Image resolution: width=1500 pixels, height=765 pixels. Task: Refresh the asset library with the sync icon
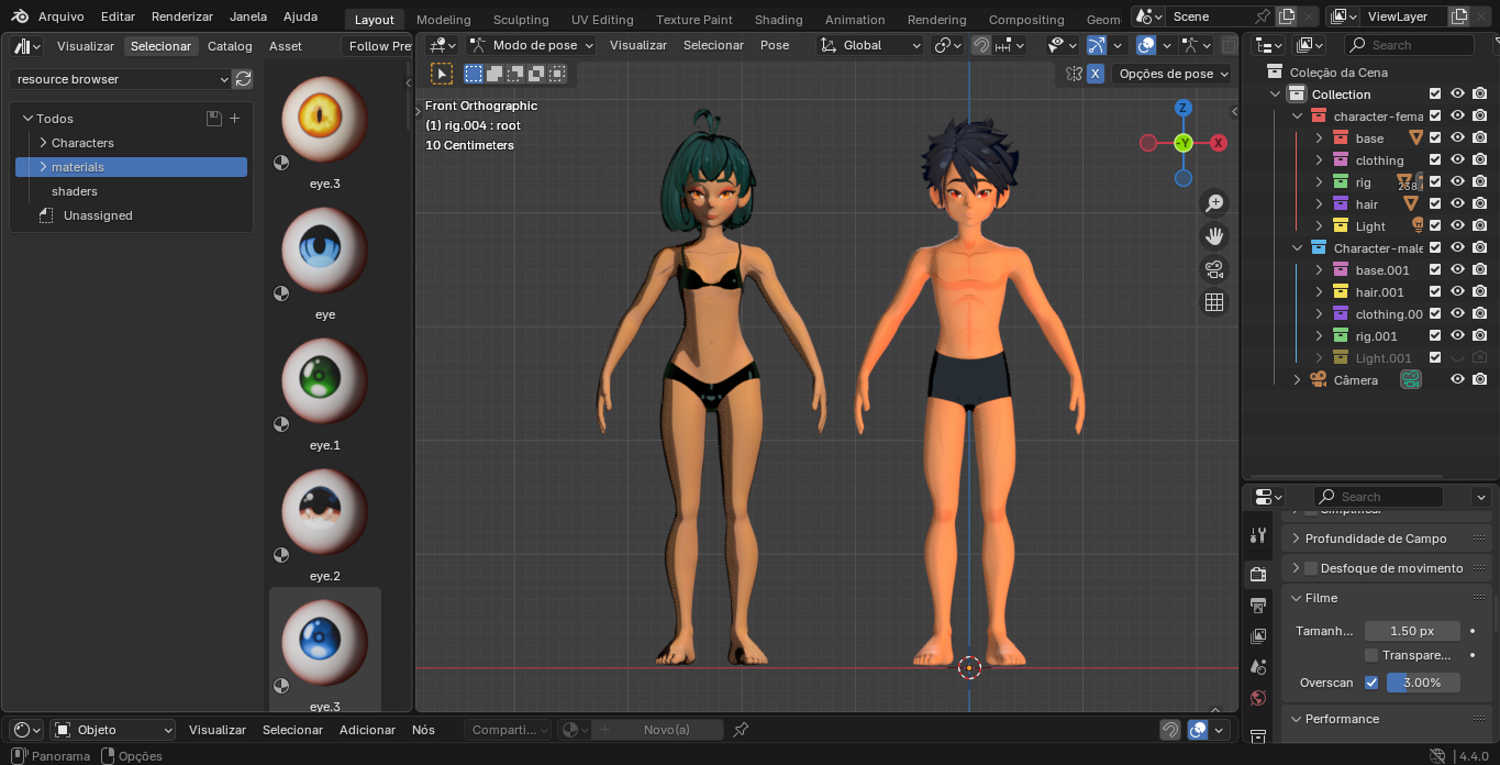pyautogui.click(x=243, y=79)
